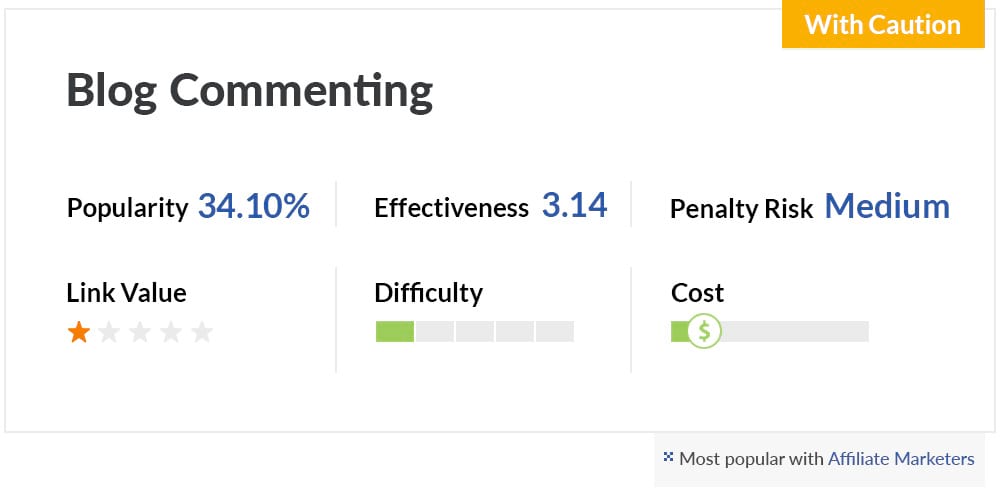Click the 34.10% Popularity value
1000x500 pixels.
pos(254,206)
